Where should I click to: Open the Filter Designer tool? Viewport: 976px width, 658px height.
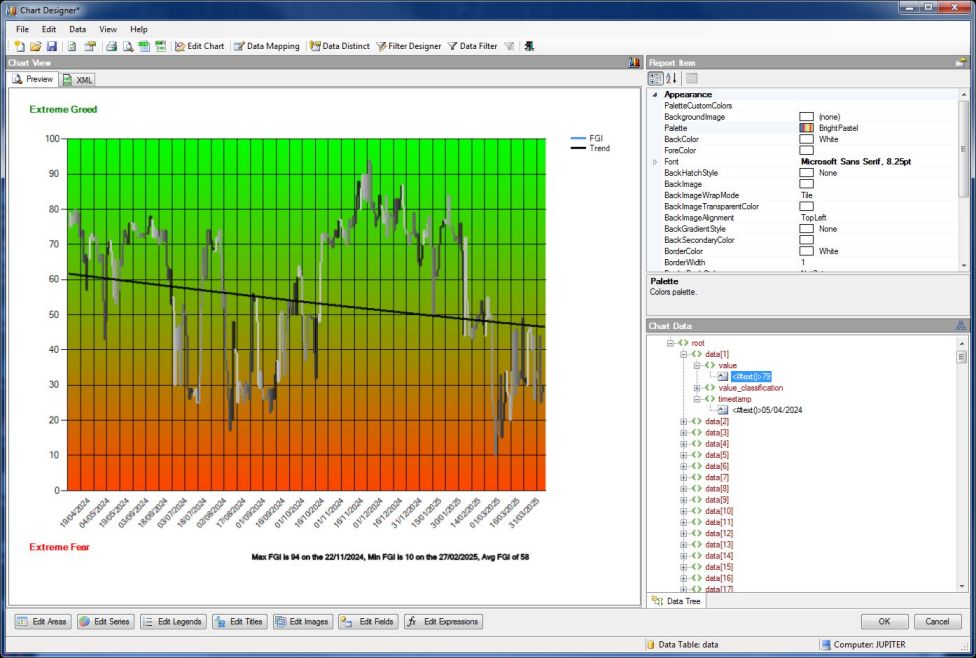[408, 46]
